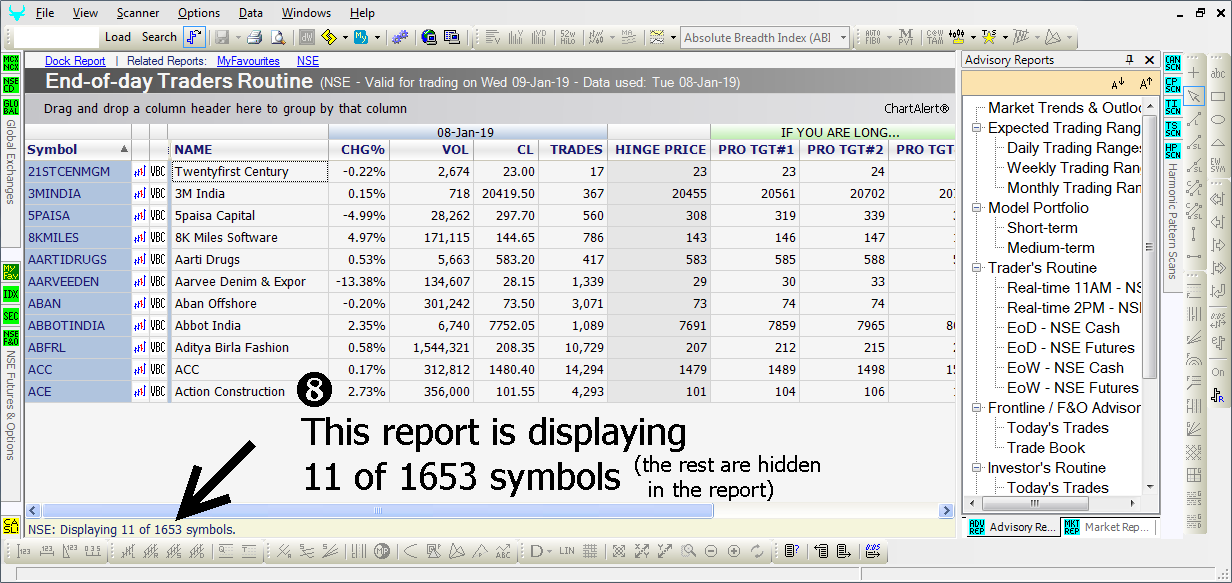Select the ellipse drawing tool
This screenshot has height=583, width=1232.
point(1219,119)
